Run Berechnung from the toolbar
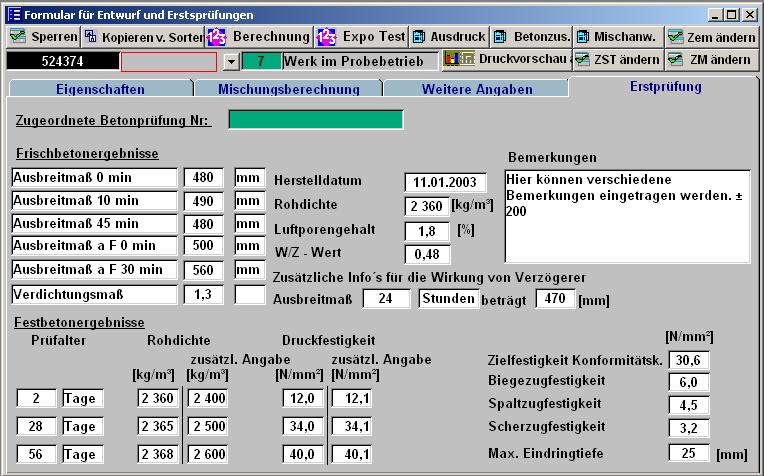The width and height of the screenshot is (764, 476). click(258, 37)
